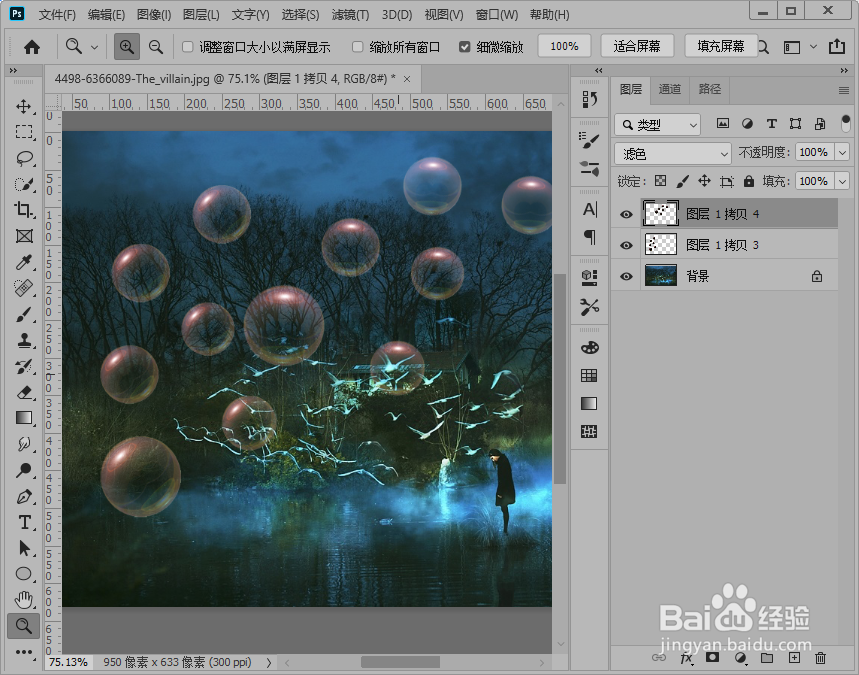The height and width of the screenshot is (675, 859).
Task: Select the Rectangular Marquee tool
Action: (x=24, y=132)
